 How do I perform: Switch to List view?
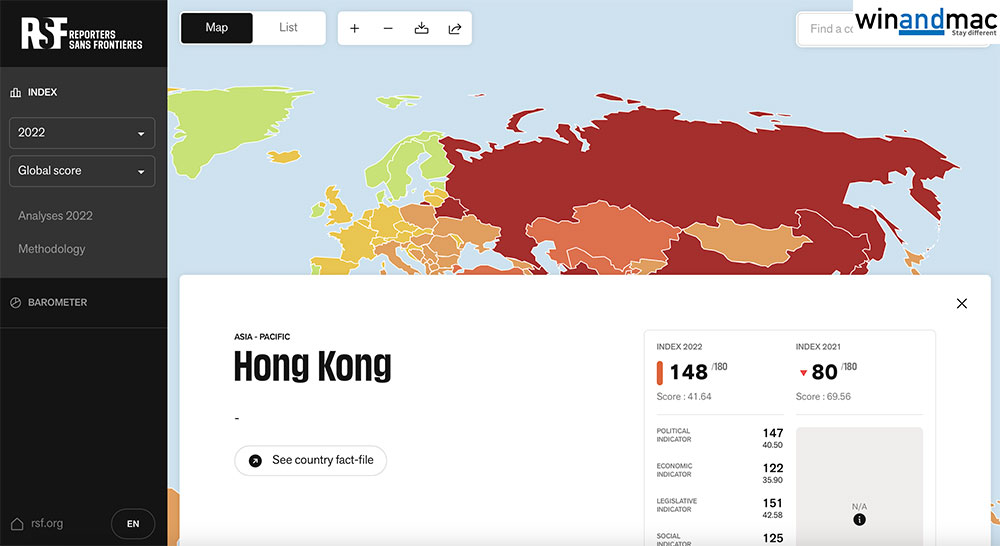pyautogui.click(x=288, y=28)
